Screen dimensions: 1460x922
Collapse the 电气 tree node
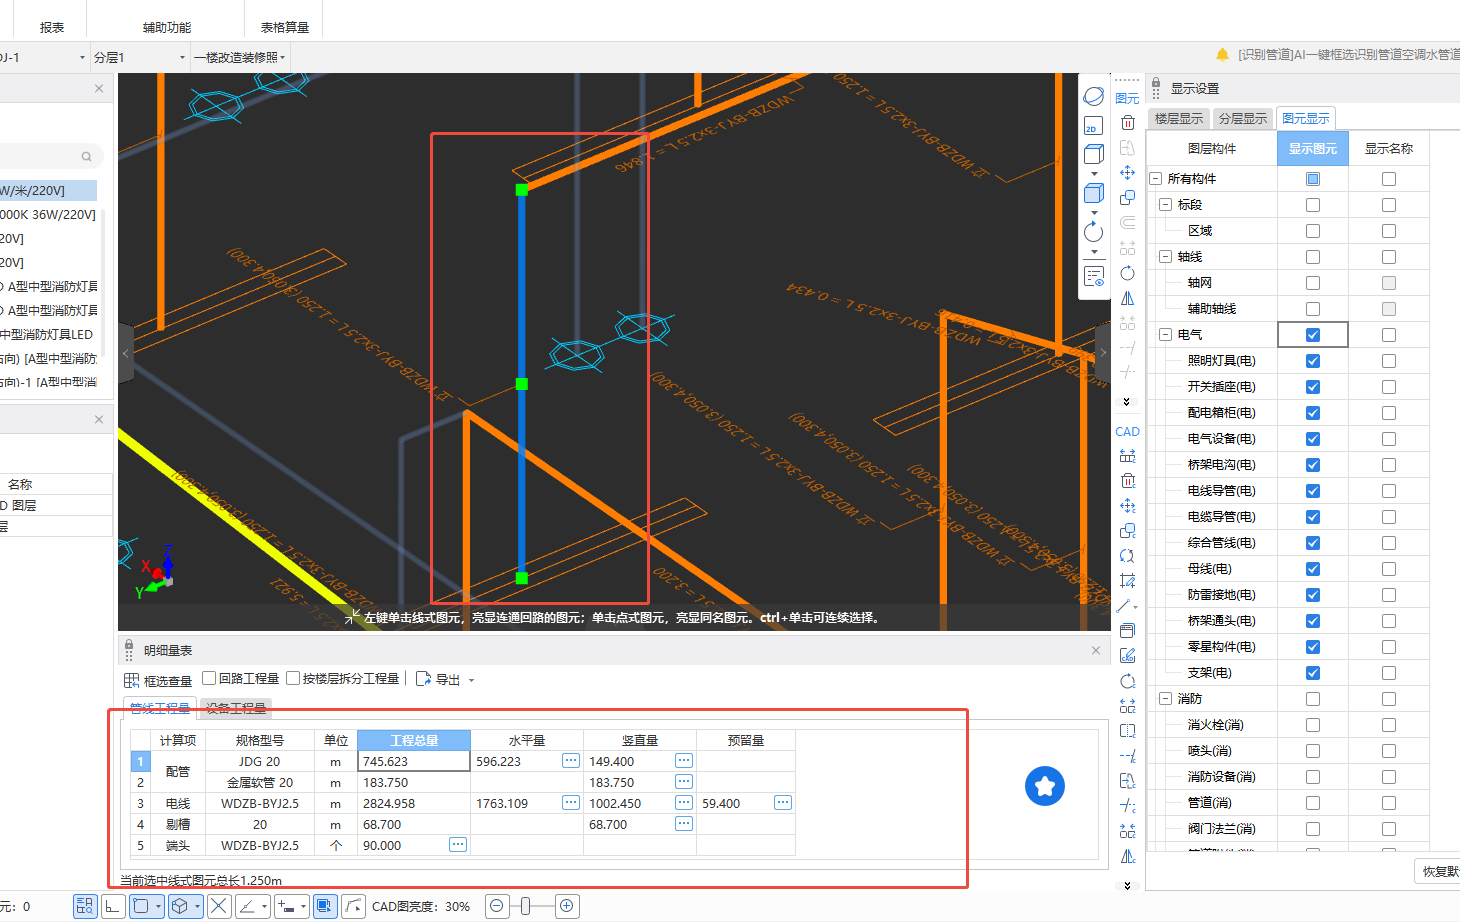pyautogui.click(x=1165, y=335)
